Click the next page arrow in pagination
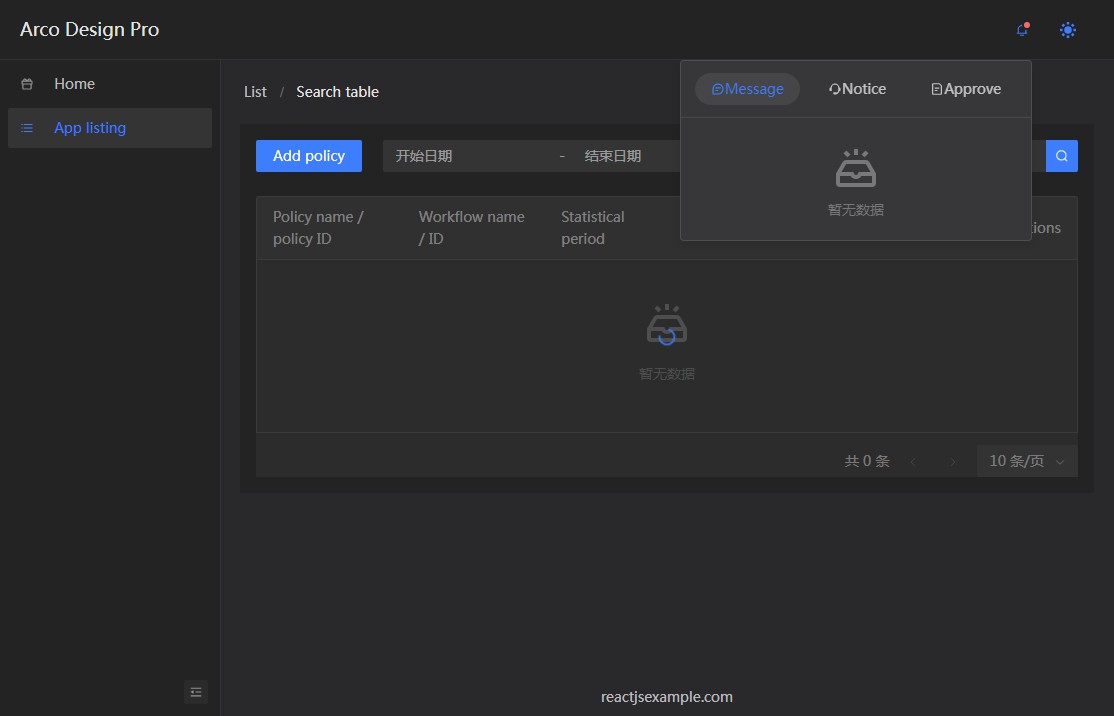The height and width of the screenshot is (716, 1114). (952, 461)
